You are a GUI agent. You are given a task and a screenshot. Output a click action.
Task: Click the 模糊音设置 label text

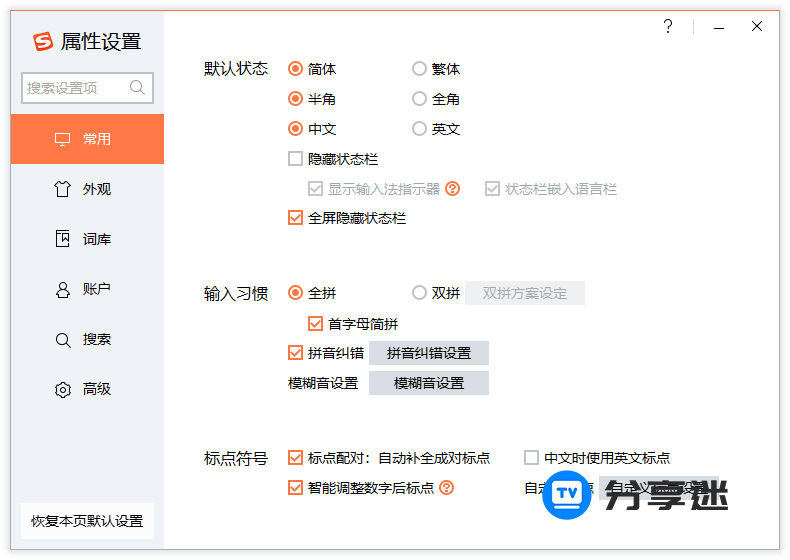tap(323, 383)
